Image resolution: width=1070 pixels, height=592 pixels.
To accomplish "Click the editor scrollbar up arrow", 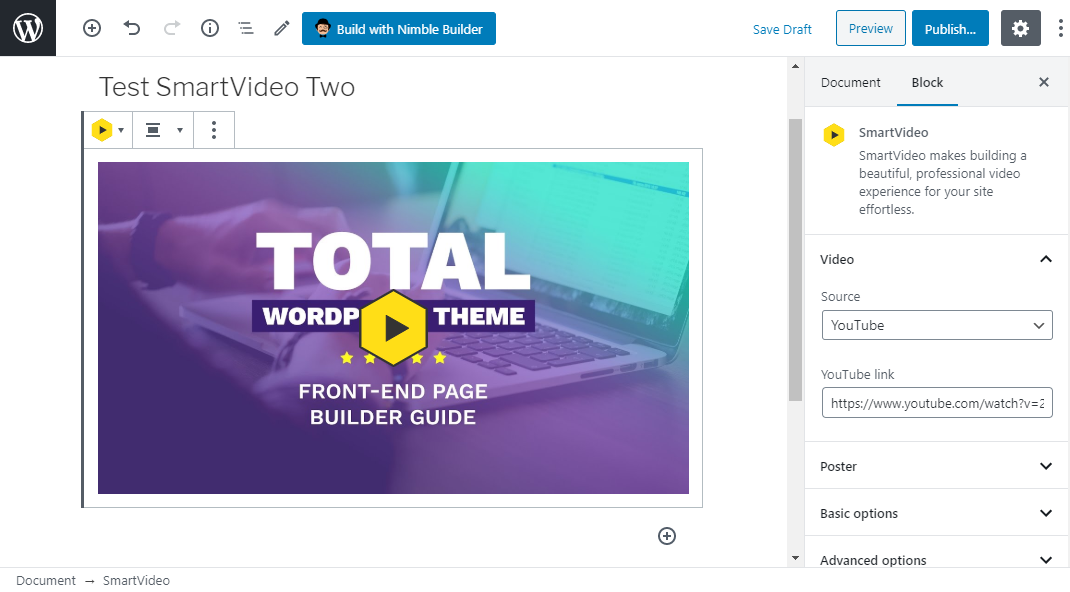I will (x=795, y=66).
